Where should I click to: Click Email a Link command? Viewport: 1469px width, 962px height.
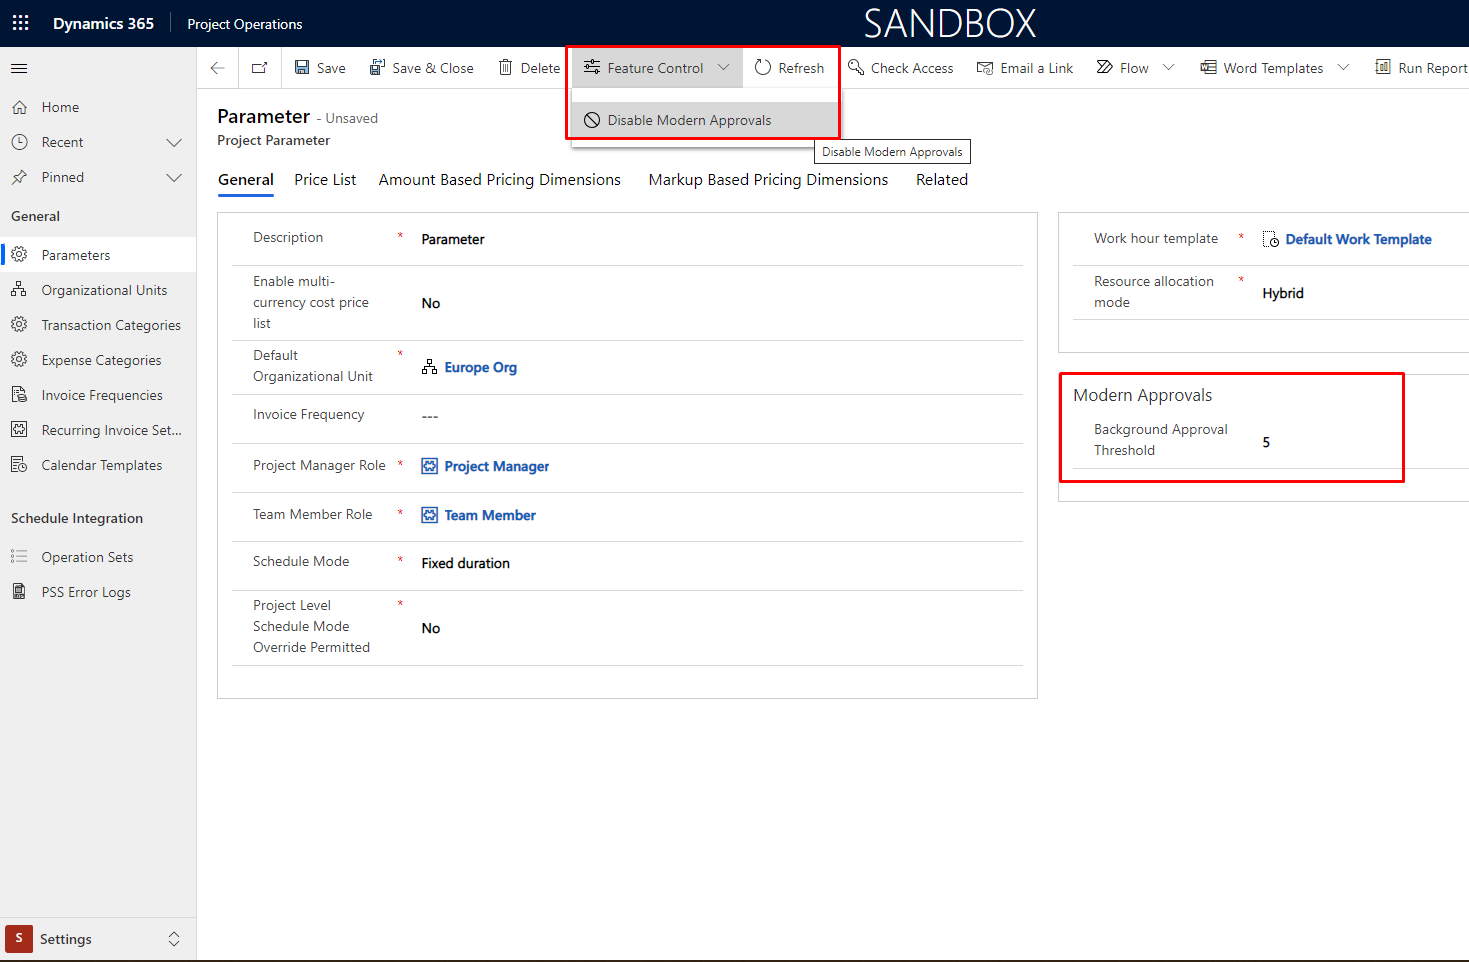click(x=1024, y=68)
